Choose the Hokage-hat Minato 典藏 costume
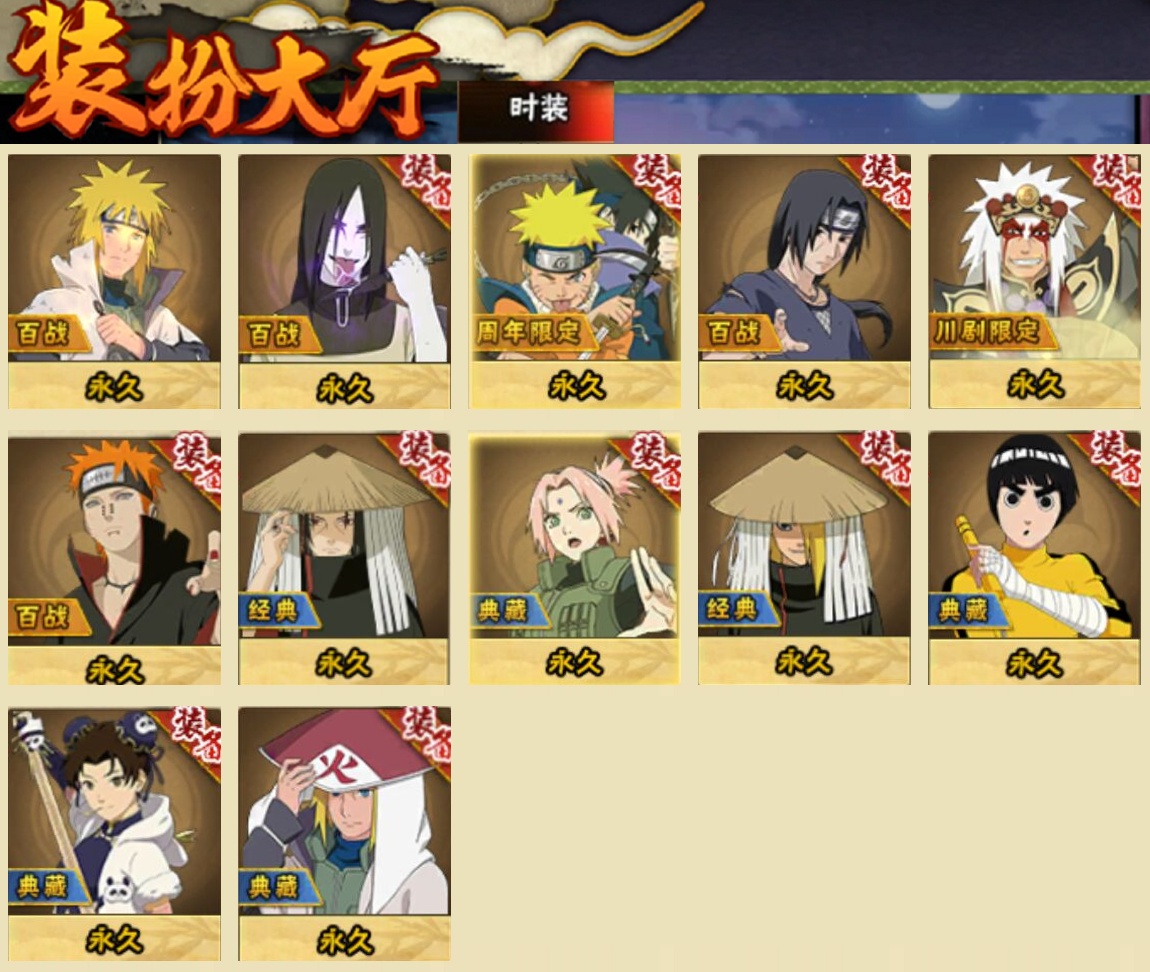This screenshot has width=1150, height=972. click(344, 834)
